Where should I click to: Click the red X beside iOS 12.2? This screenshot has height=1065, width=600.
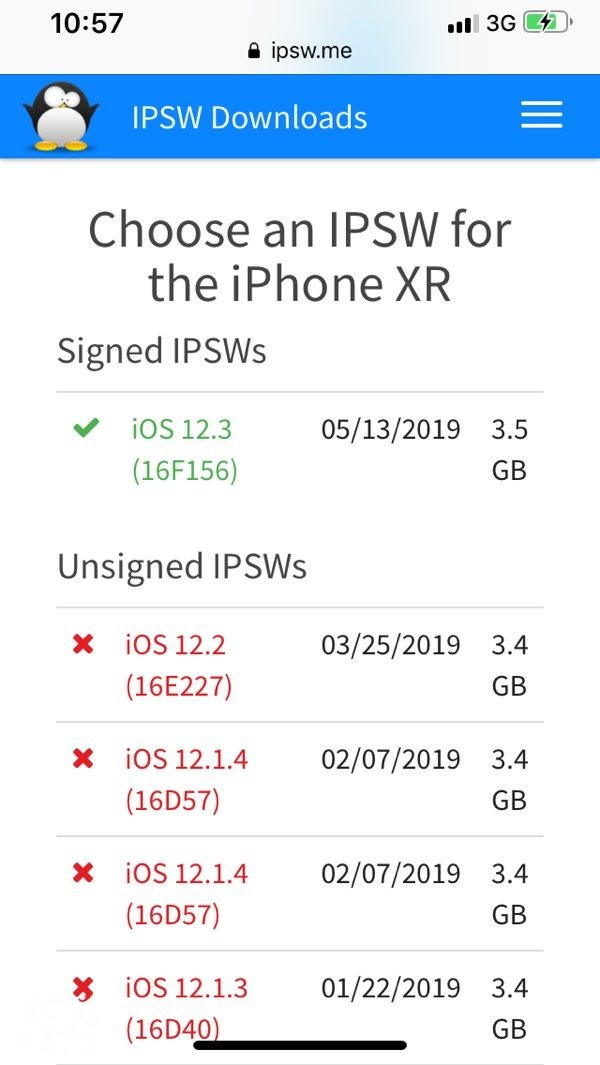click(85, 645)
